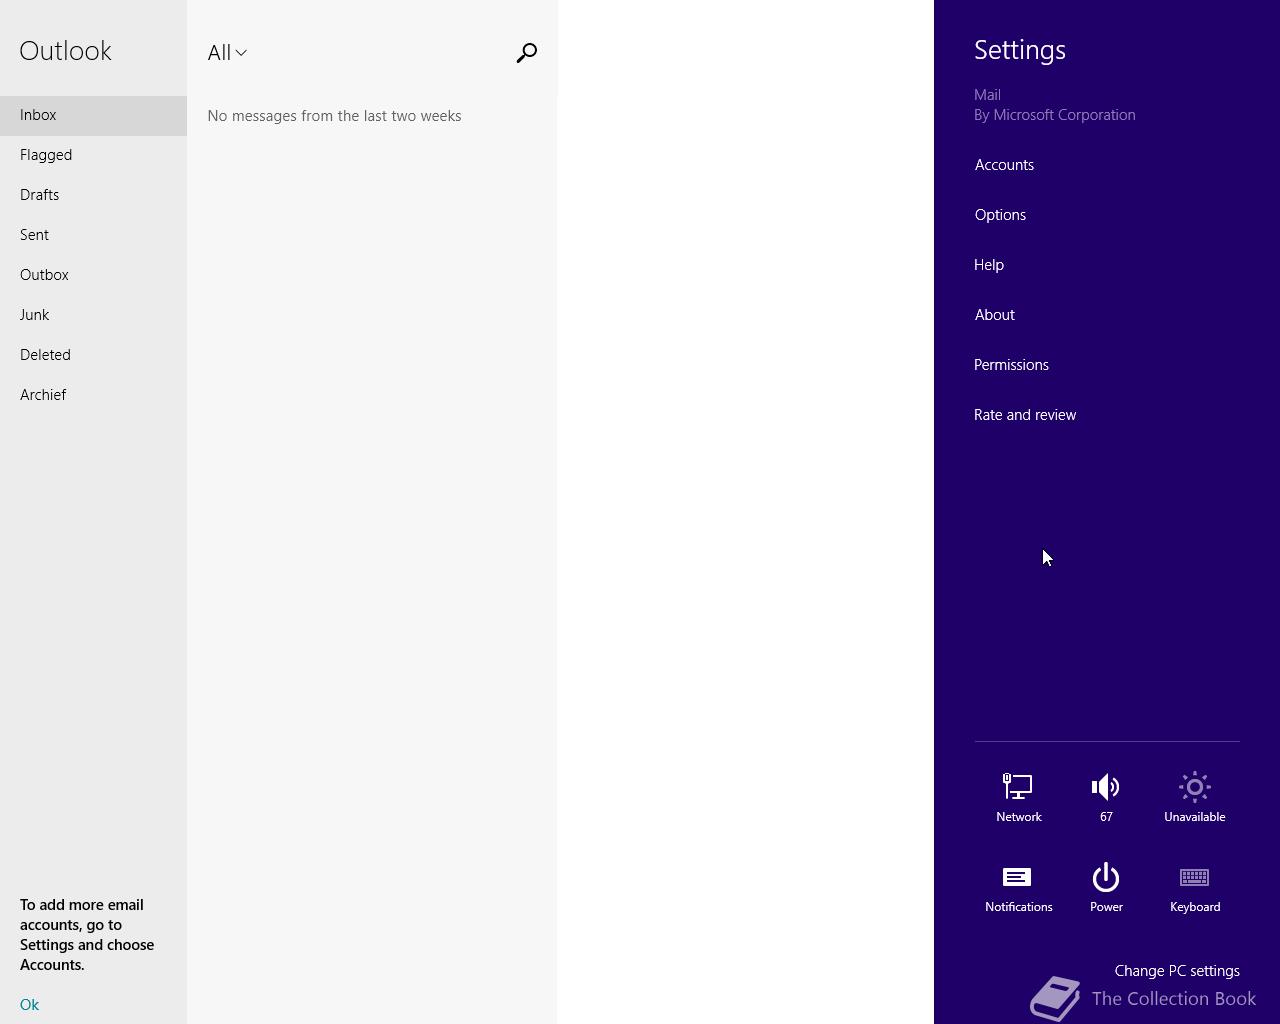
Task: Open the Outbox folder
Action: pyautogui.click(x=93, y=275)
